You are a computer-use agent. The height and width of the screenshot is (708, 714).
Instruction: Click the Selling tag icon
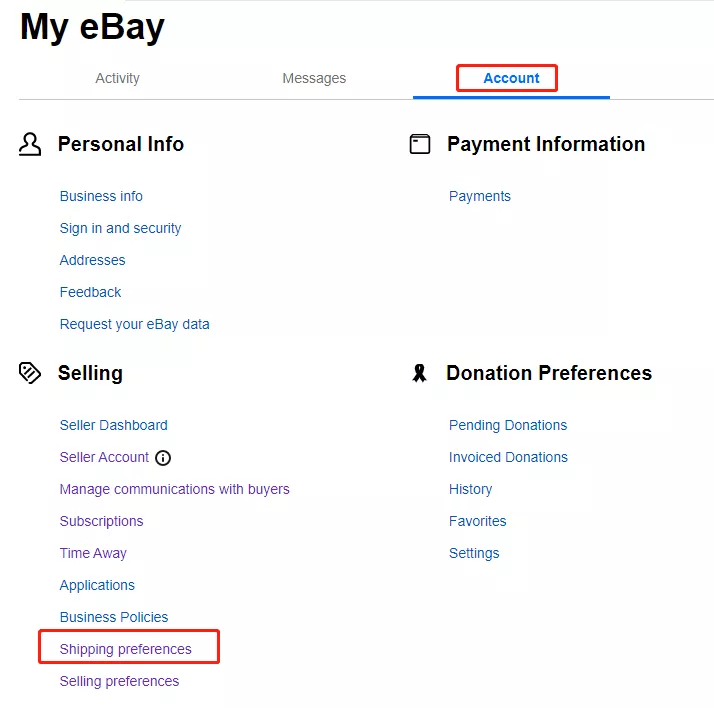pos(30,373)
